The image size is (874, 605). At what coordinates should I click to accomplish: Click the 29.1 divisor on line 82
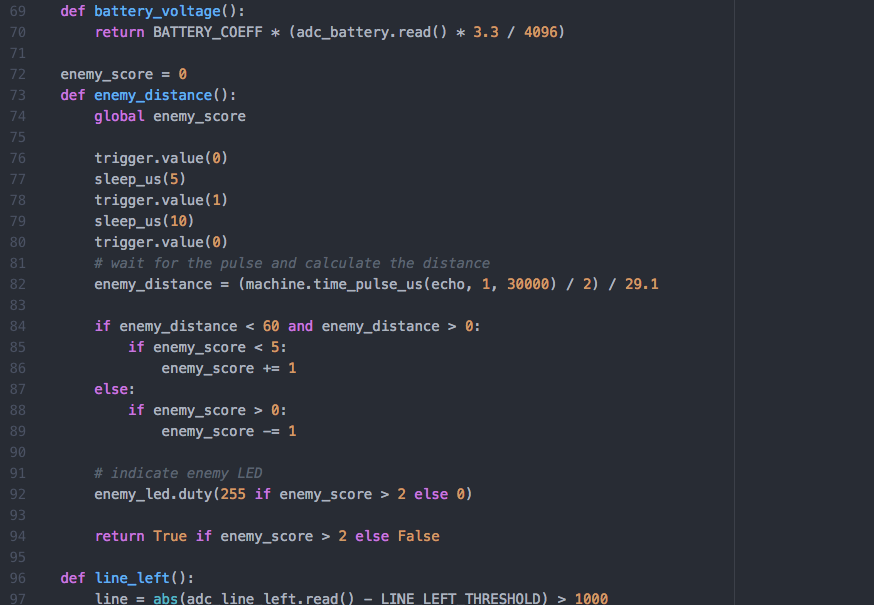(642, 284)
